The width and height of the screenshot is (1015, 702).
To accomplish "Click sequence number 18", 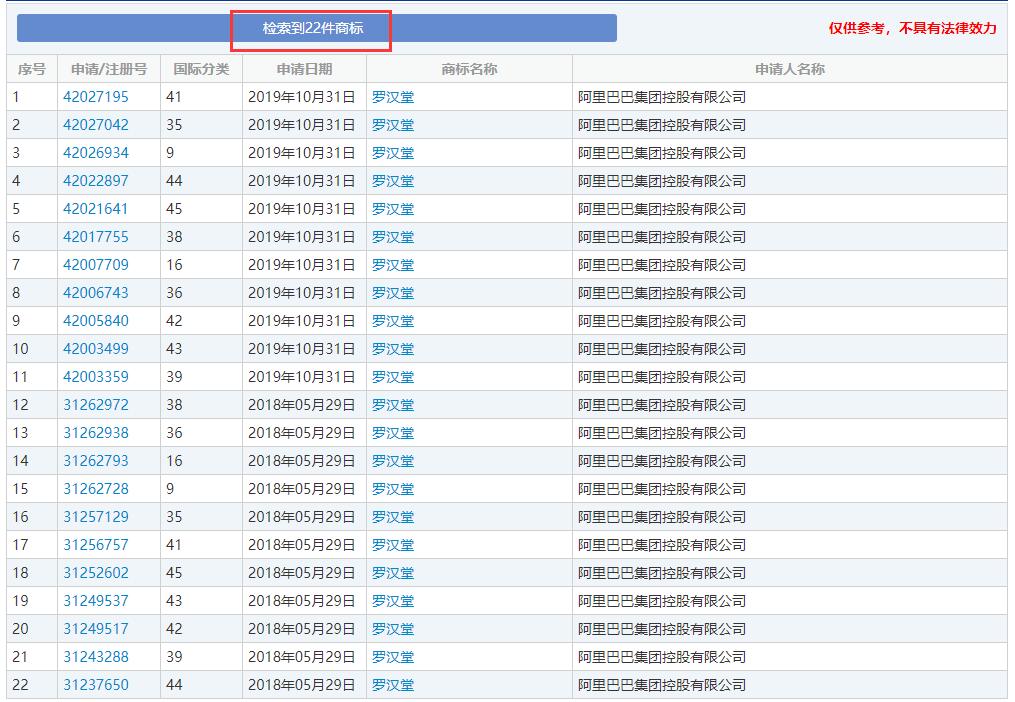I will point(21,573).
